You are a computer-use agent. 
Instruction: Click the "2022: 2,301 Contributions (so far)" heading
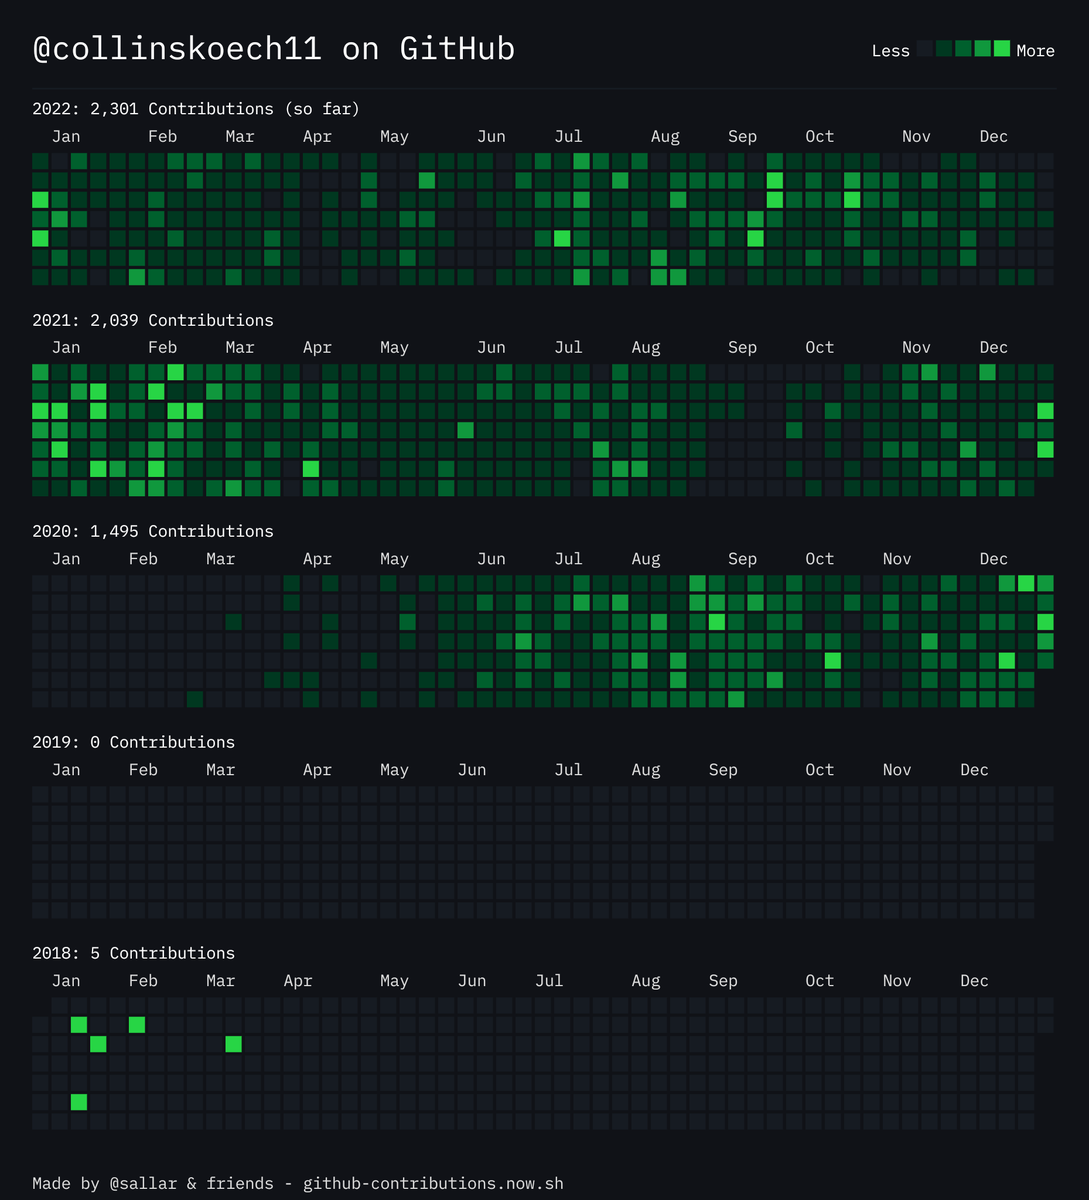click(196, 109)
